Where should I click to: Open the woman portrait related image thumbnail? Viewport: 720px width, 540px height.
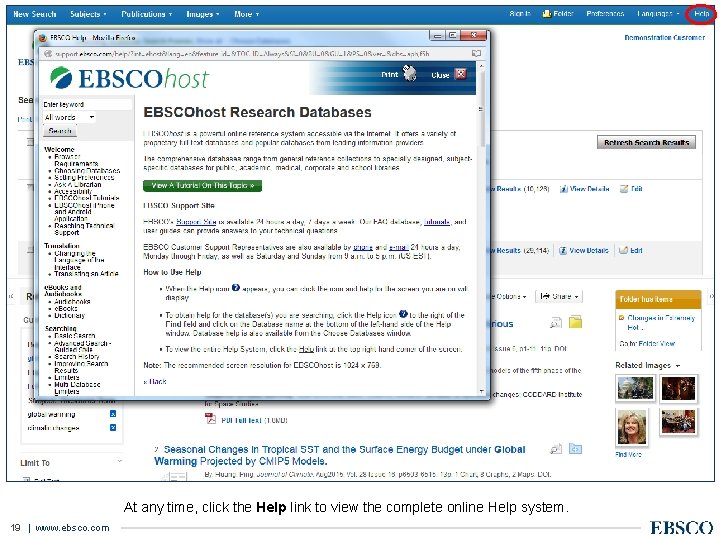[631, 428]
